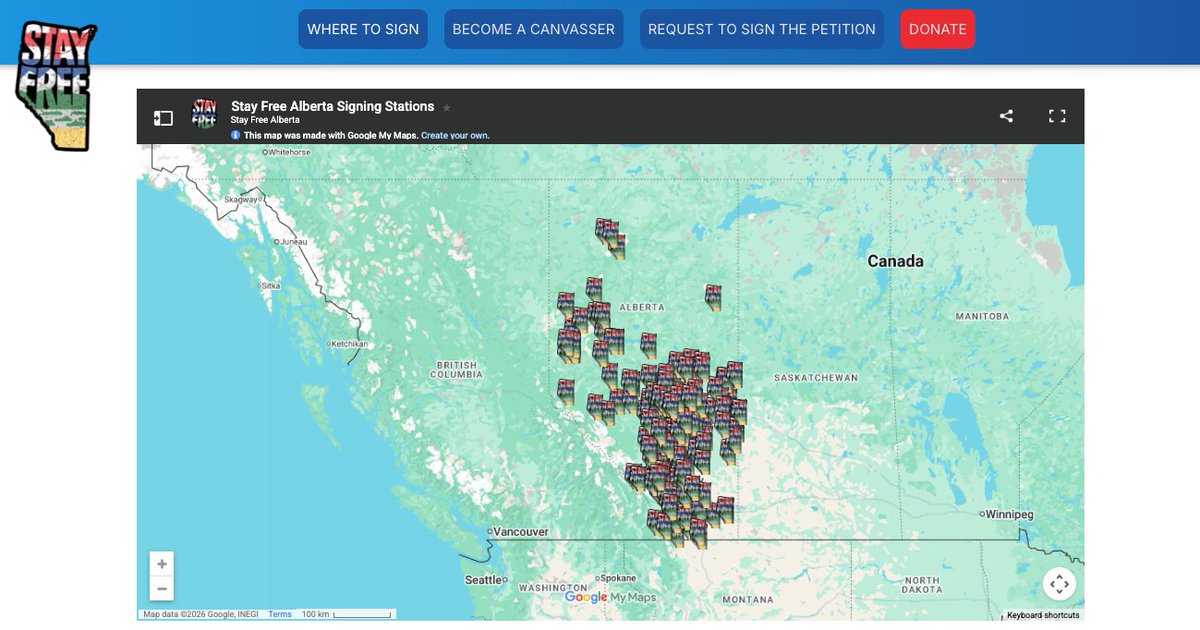Open the map Terms link
Screen dimensions: 1200x630
pyautogui.click(x=280, y=614)
